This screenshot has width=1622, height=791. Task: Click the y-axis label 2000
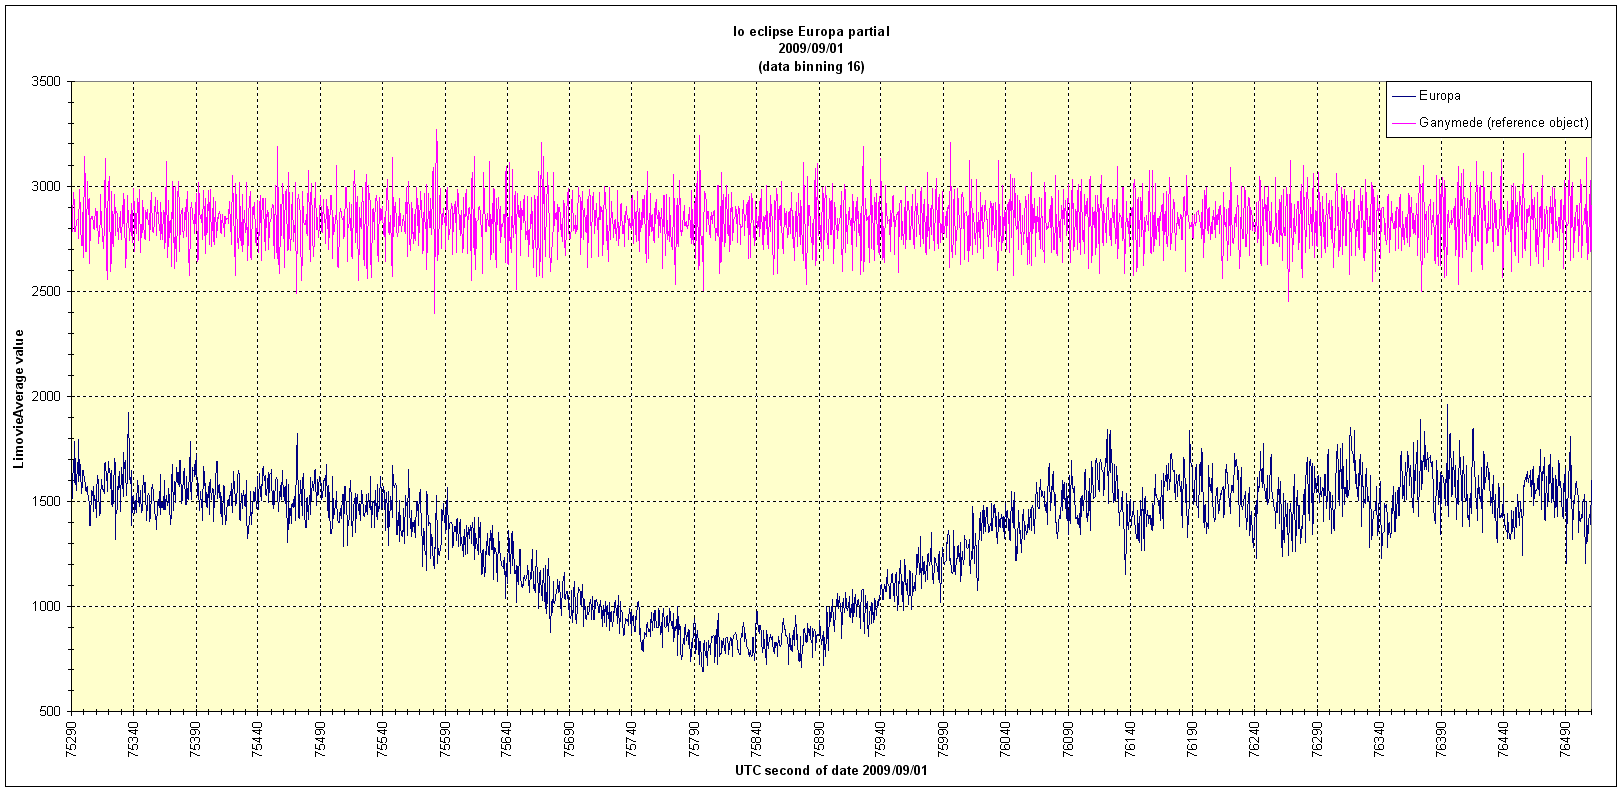pos(47,397)
